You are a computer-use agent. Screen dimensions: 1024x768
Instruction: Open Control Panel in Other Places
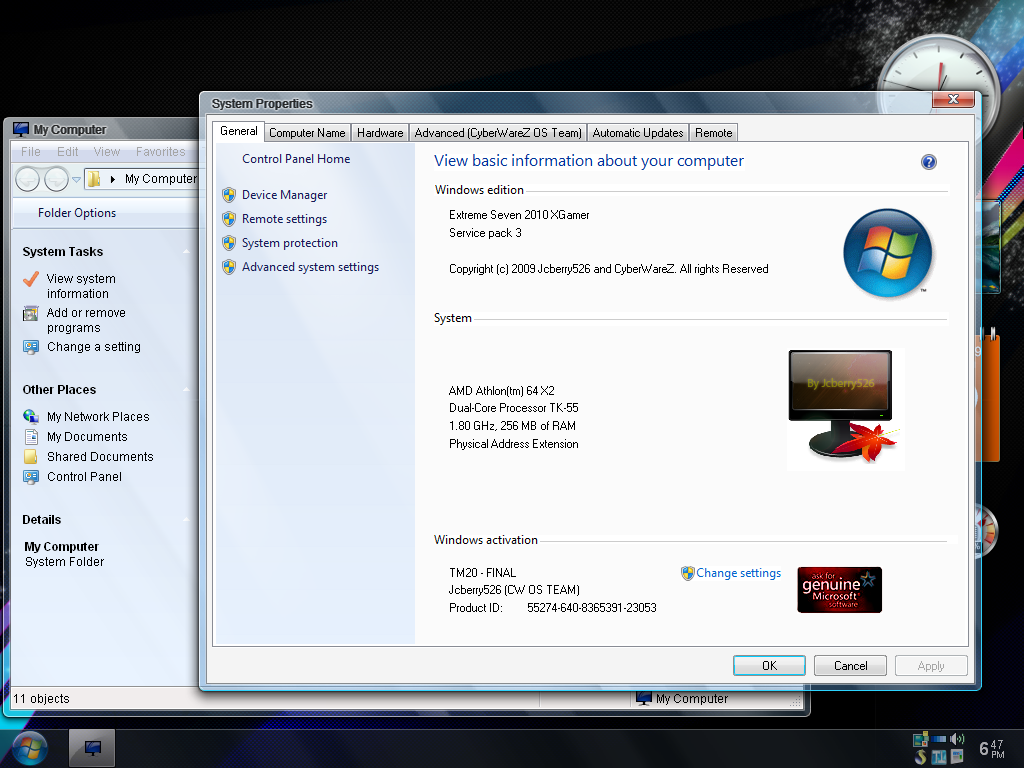point(84,477)
